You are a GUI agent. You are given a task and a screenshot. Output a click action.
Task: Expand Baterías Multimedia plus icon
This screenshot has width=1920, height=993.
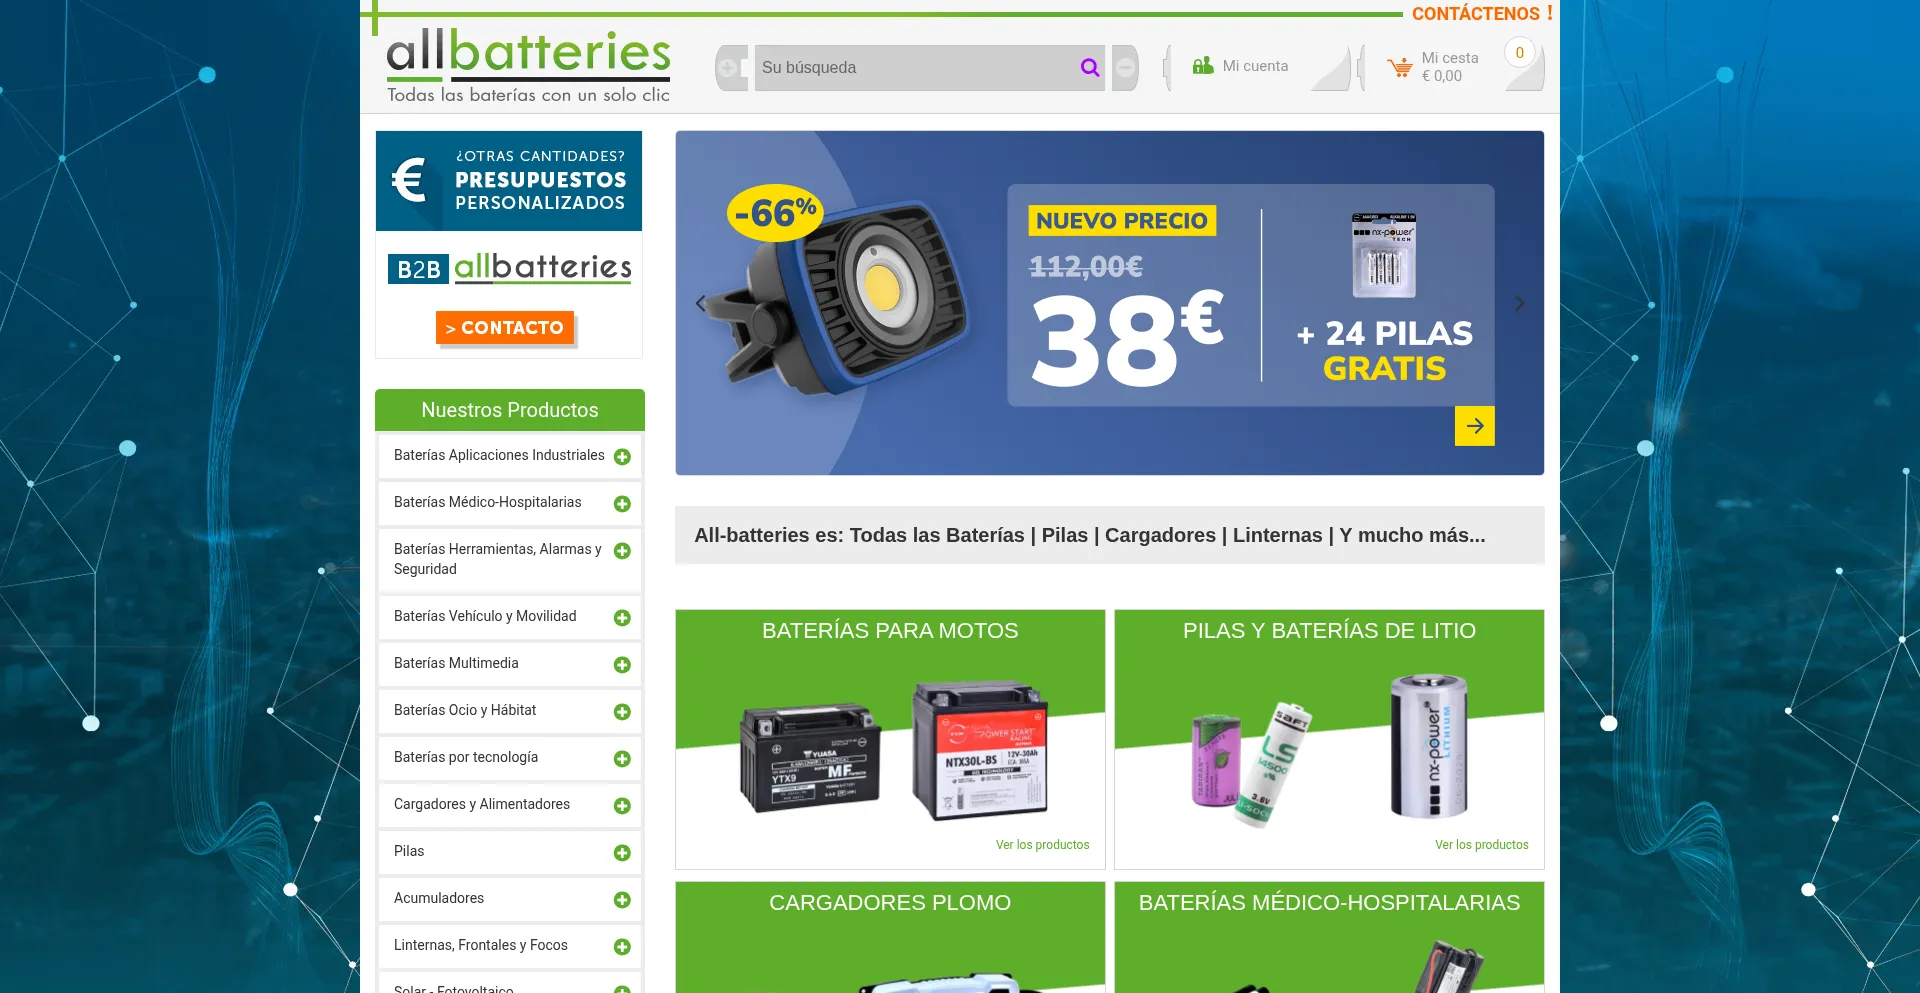622,665
